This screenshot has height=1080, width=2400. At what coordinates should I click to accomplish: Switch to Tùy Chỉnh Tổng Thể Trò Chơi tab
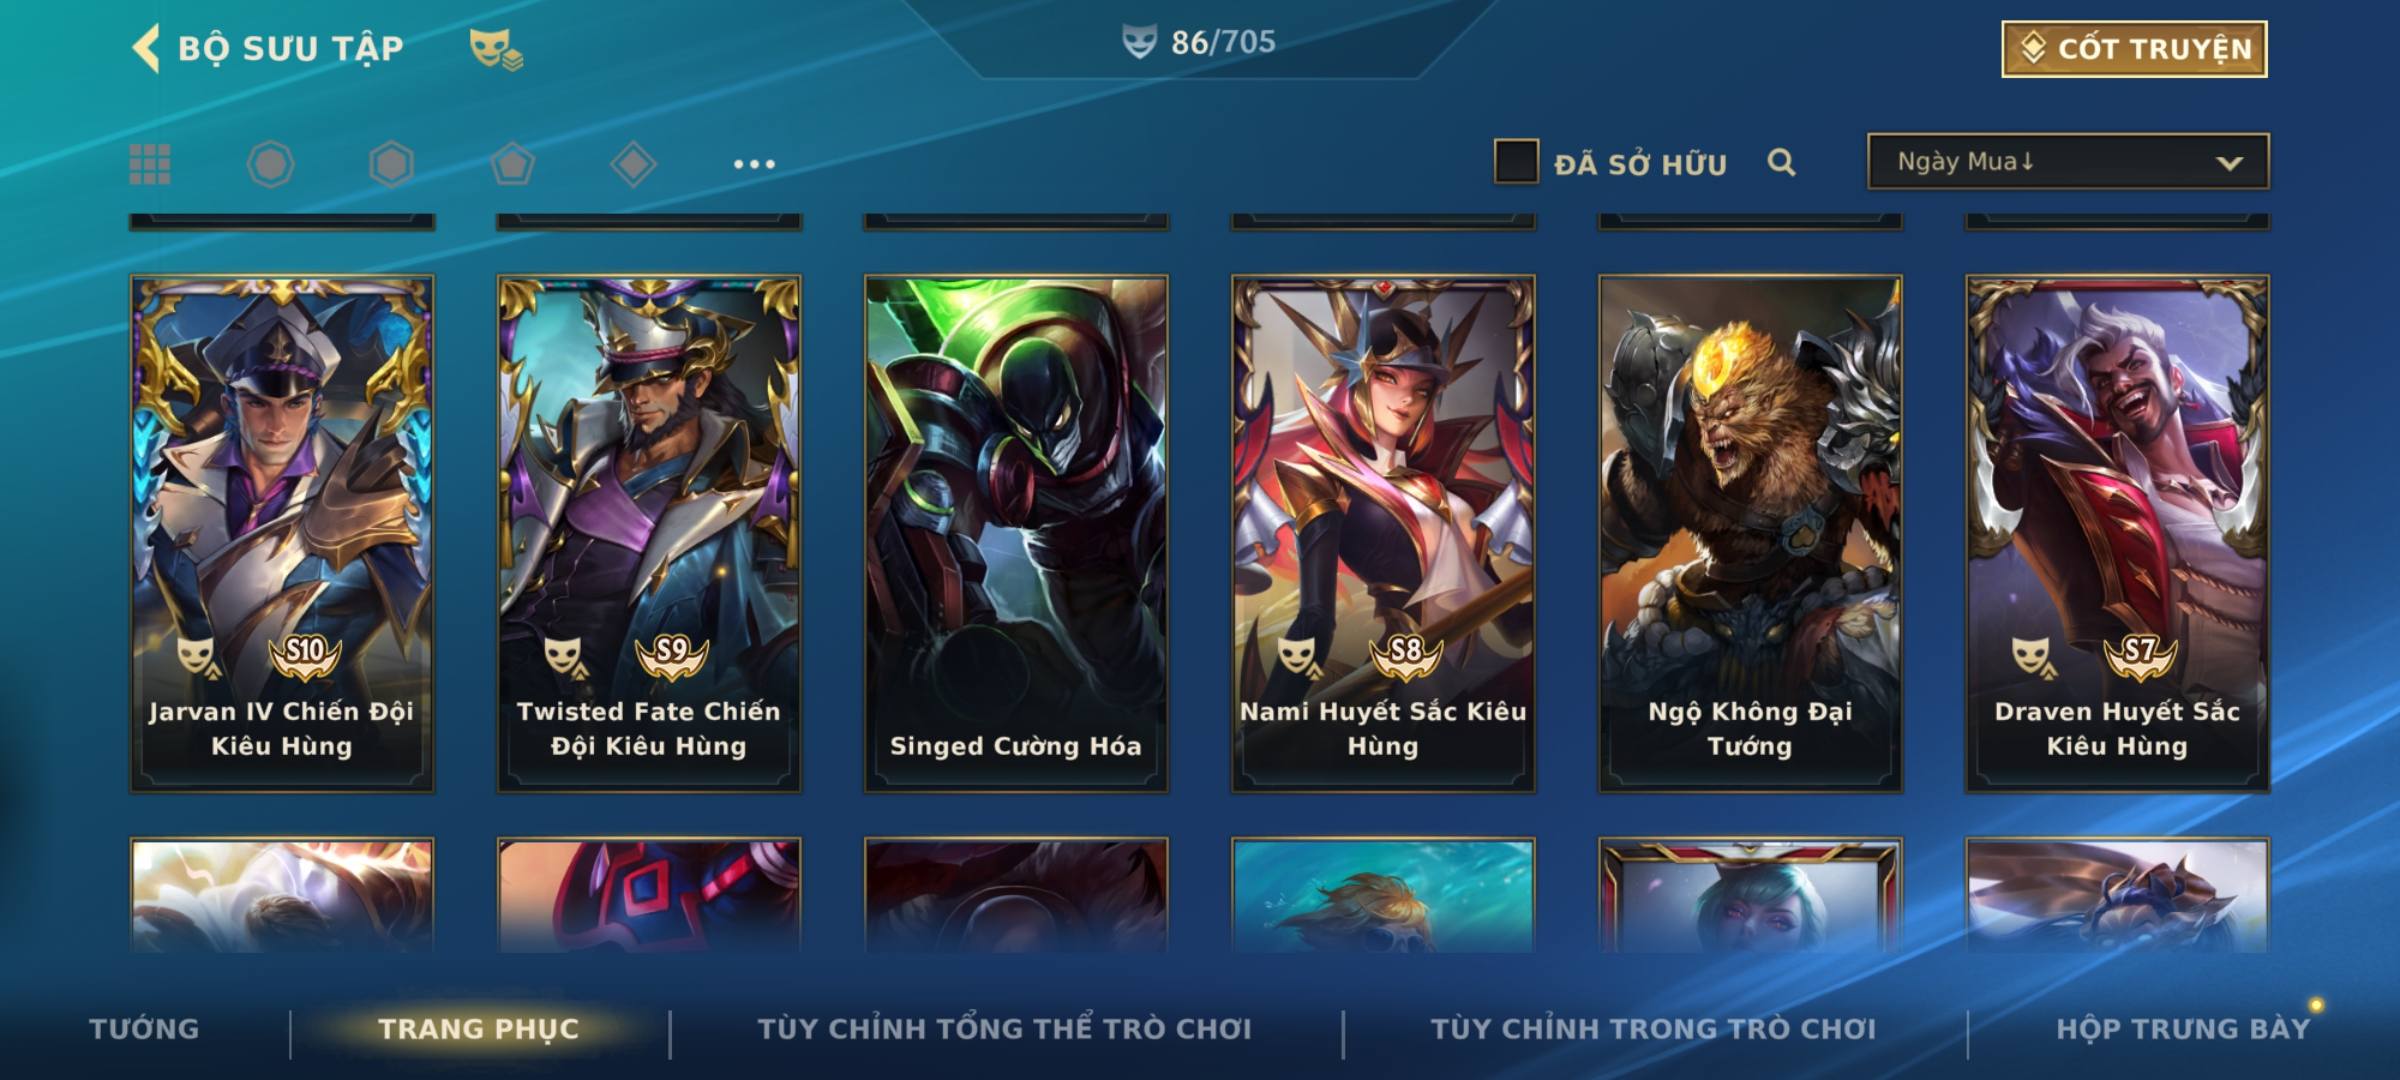point(1004,1029)
